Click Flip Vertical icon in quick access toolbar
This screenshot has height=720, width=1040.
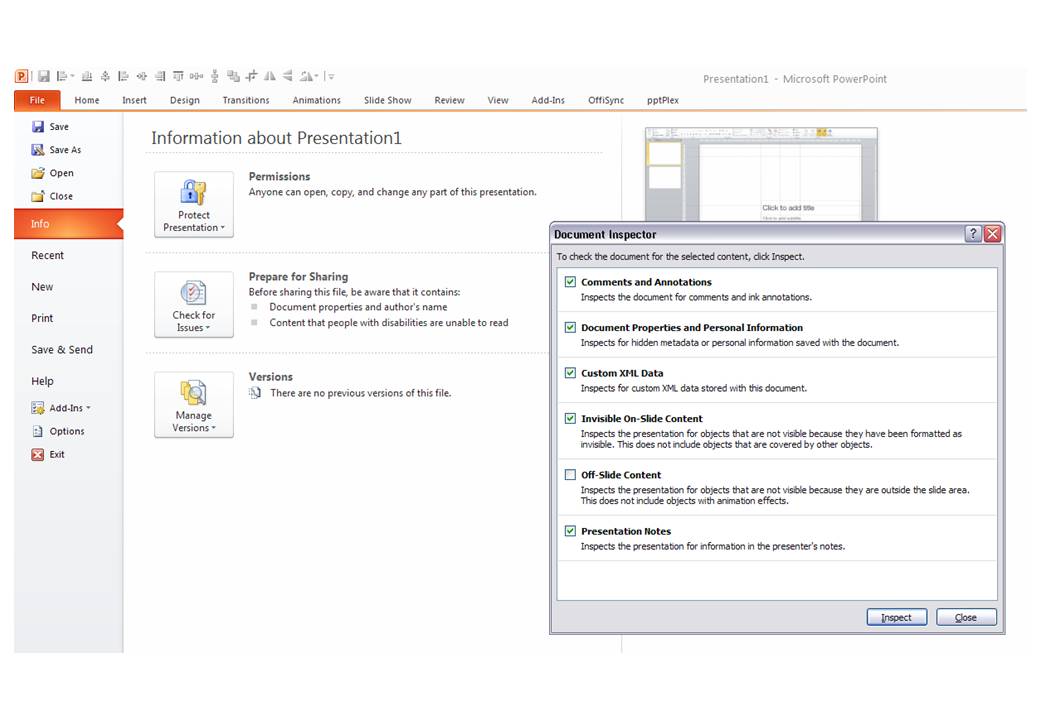click(x=287, y=76)
